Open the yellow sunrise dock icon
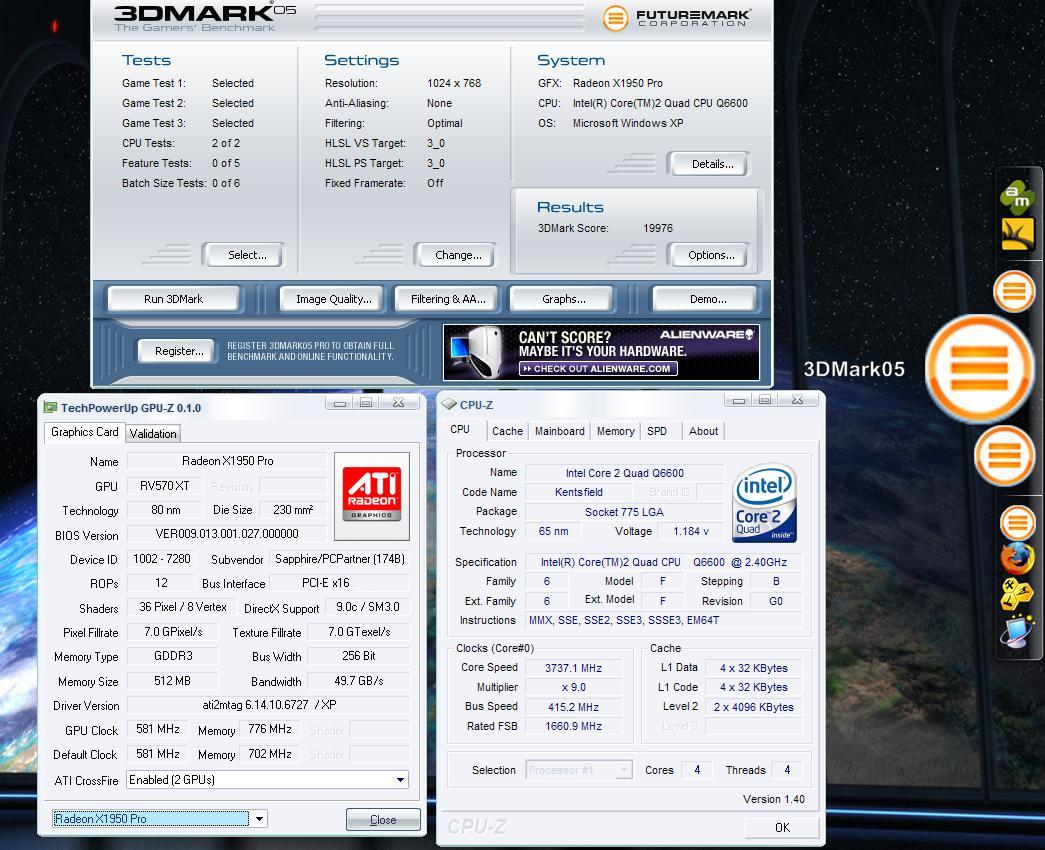 click(x=1017, y=234)
